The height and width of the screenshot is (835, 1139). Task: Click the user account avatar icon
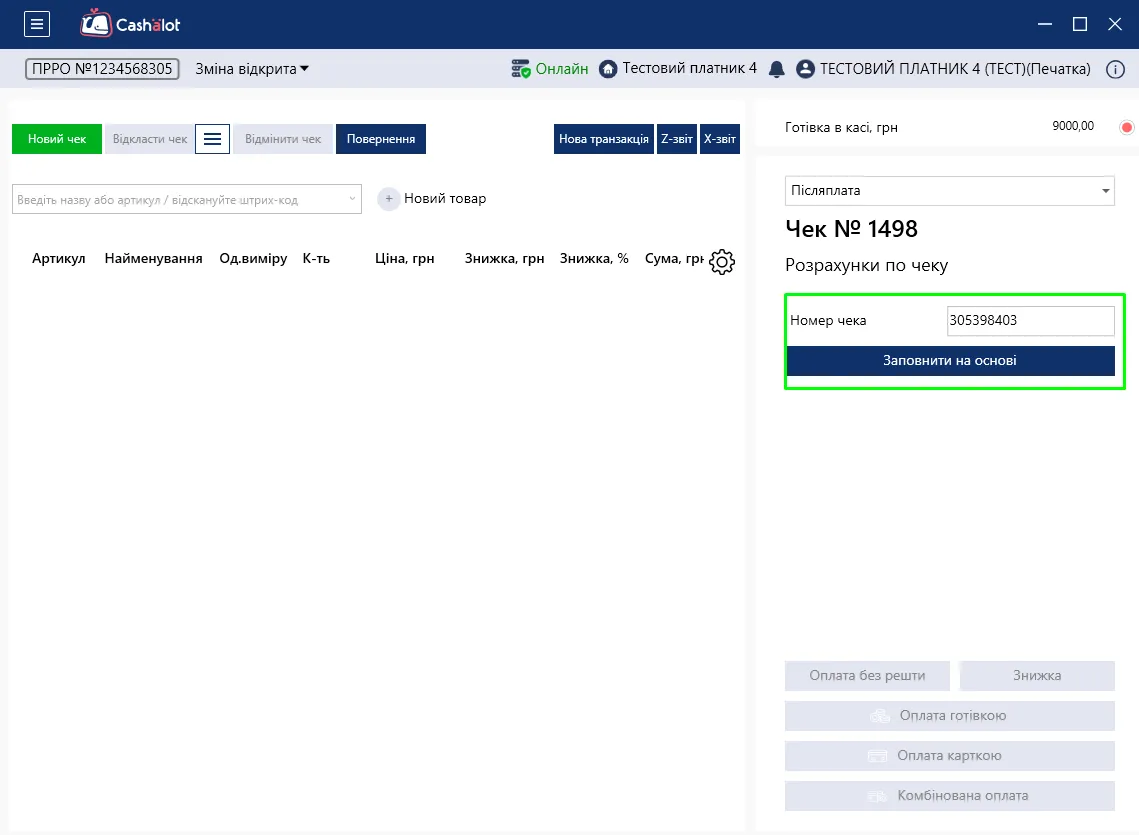[x=805, y=69]
